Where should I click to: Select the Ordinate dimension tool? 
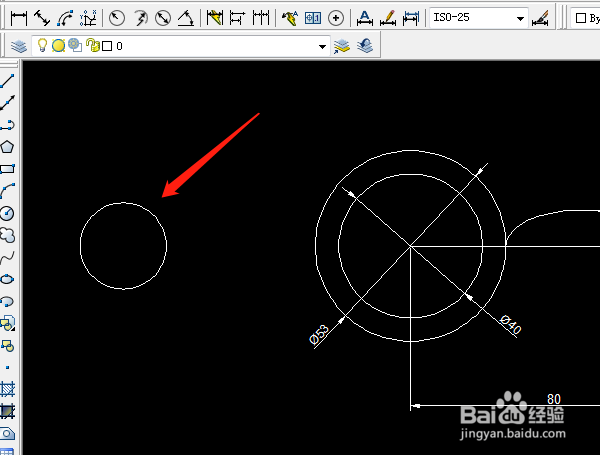tap(88, 18)
